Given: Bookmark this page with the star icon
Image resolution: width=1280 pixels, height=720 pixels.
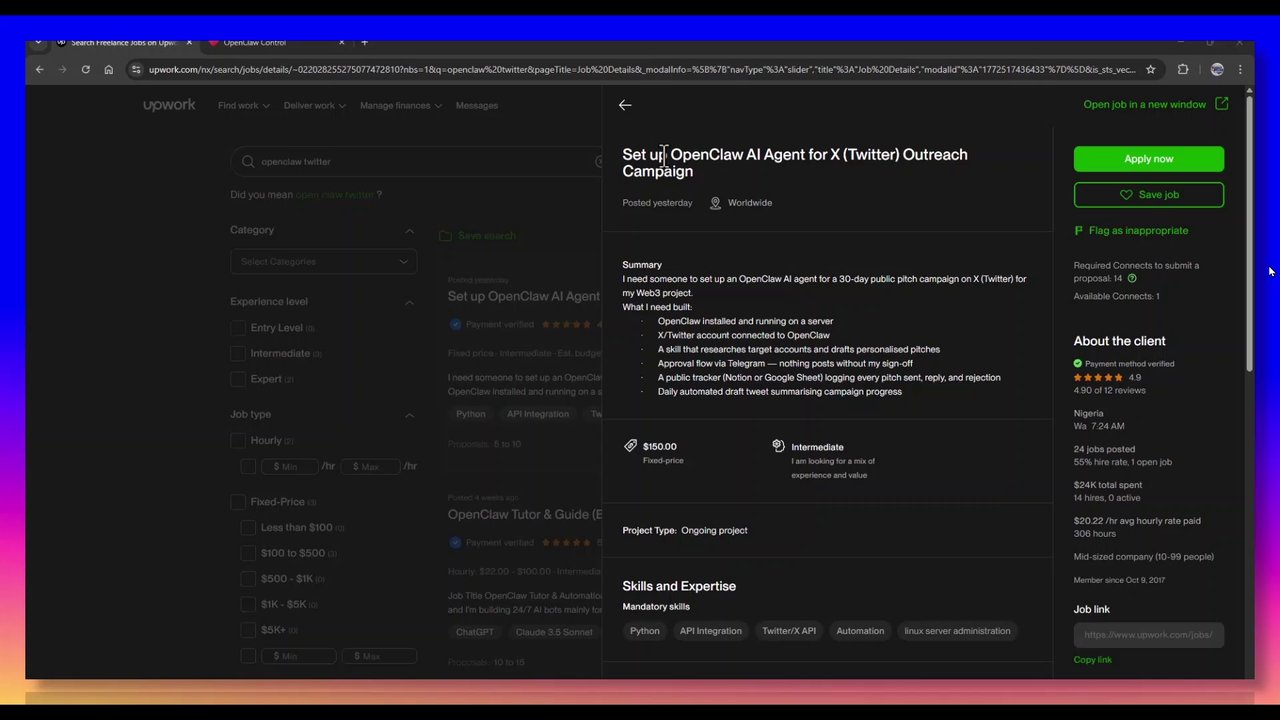Looking at the screenshot, I should [x=1151, y=69].
